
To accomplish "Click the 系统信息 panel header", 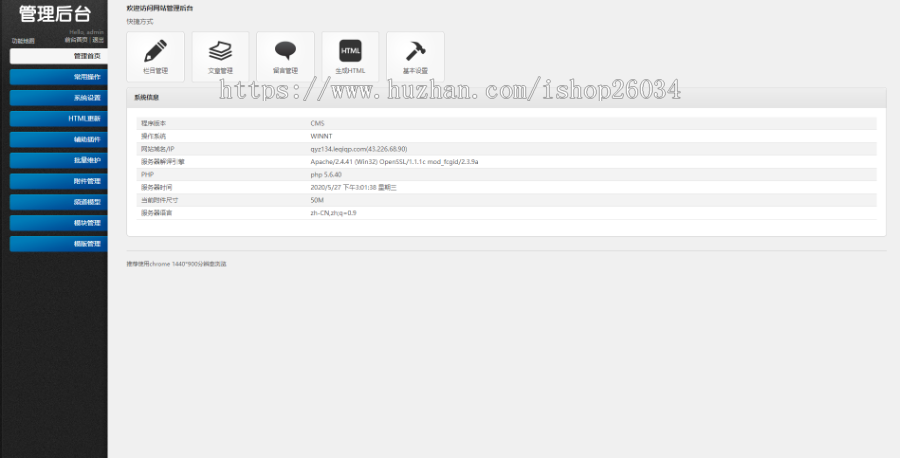I will click(506, 98).
